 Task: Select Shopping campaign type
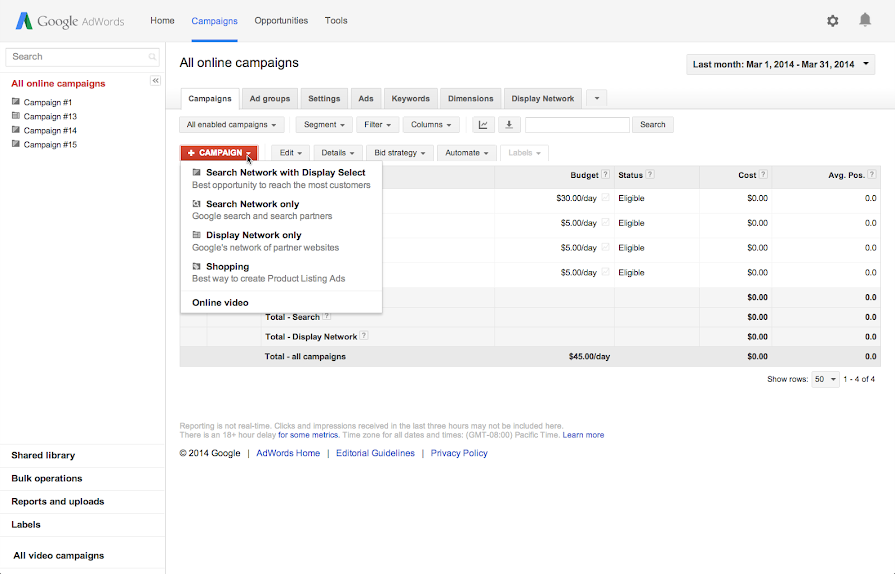(227, 267)
